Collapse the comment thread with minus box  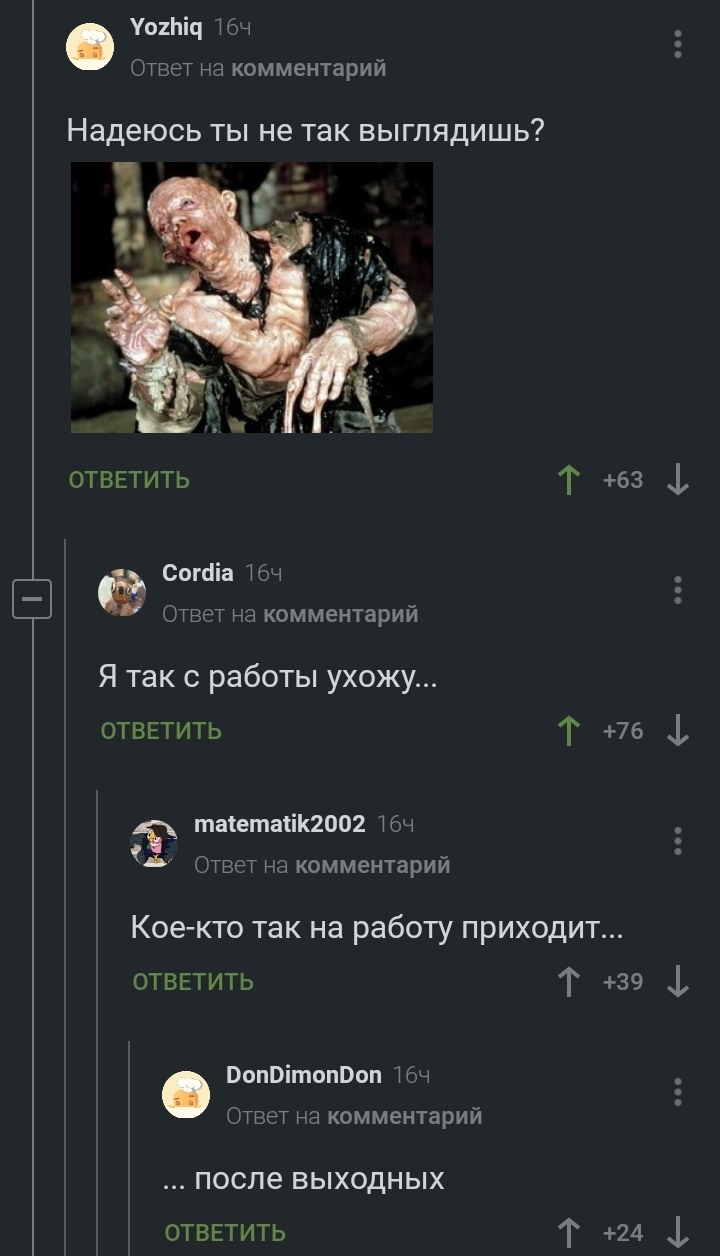pos(31,600)
